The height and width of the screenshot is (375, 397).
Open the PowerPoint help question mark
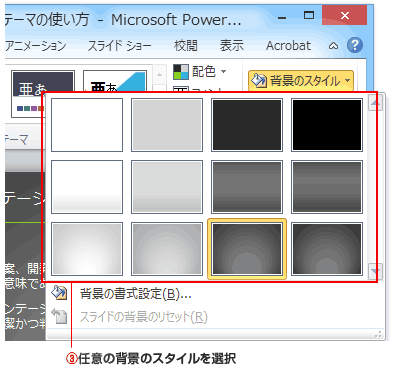(x=355, y=45)
